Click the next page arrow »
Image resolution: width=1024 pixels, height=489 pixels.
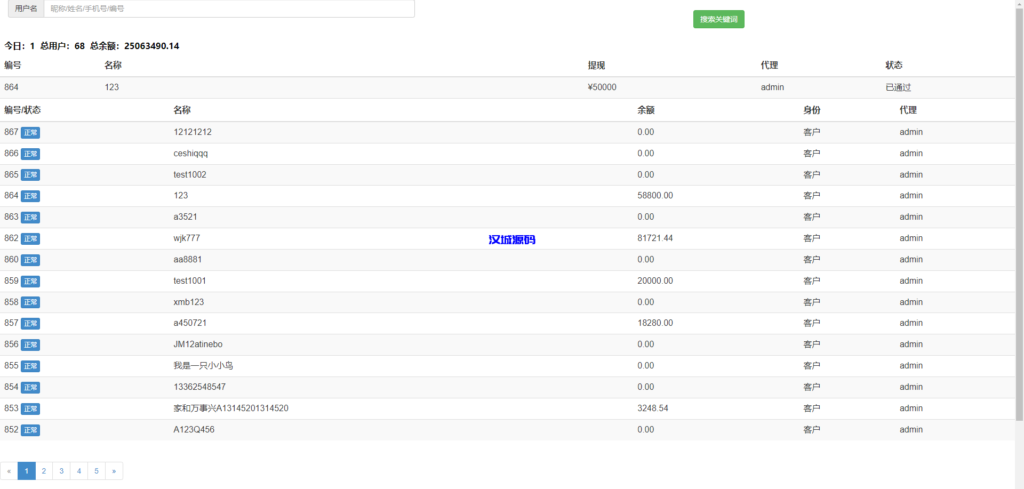pyautogui.click(x=114, y=470)
